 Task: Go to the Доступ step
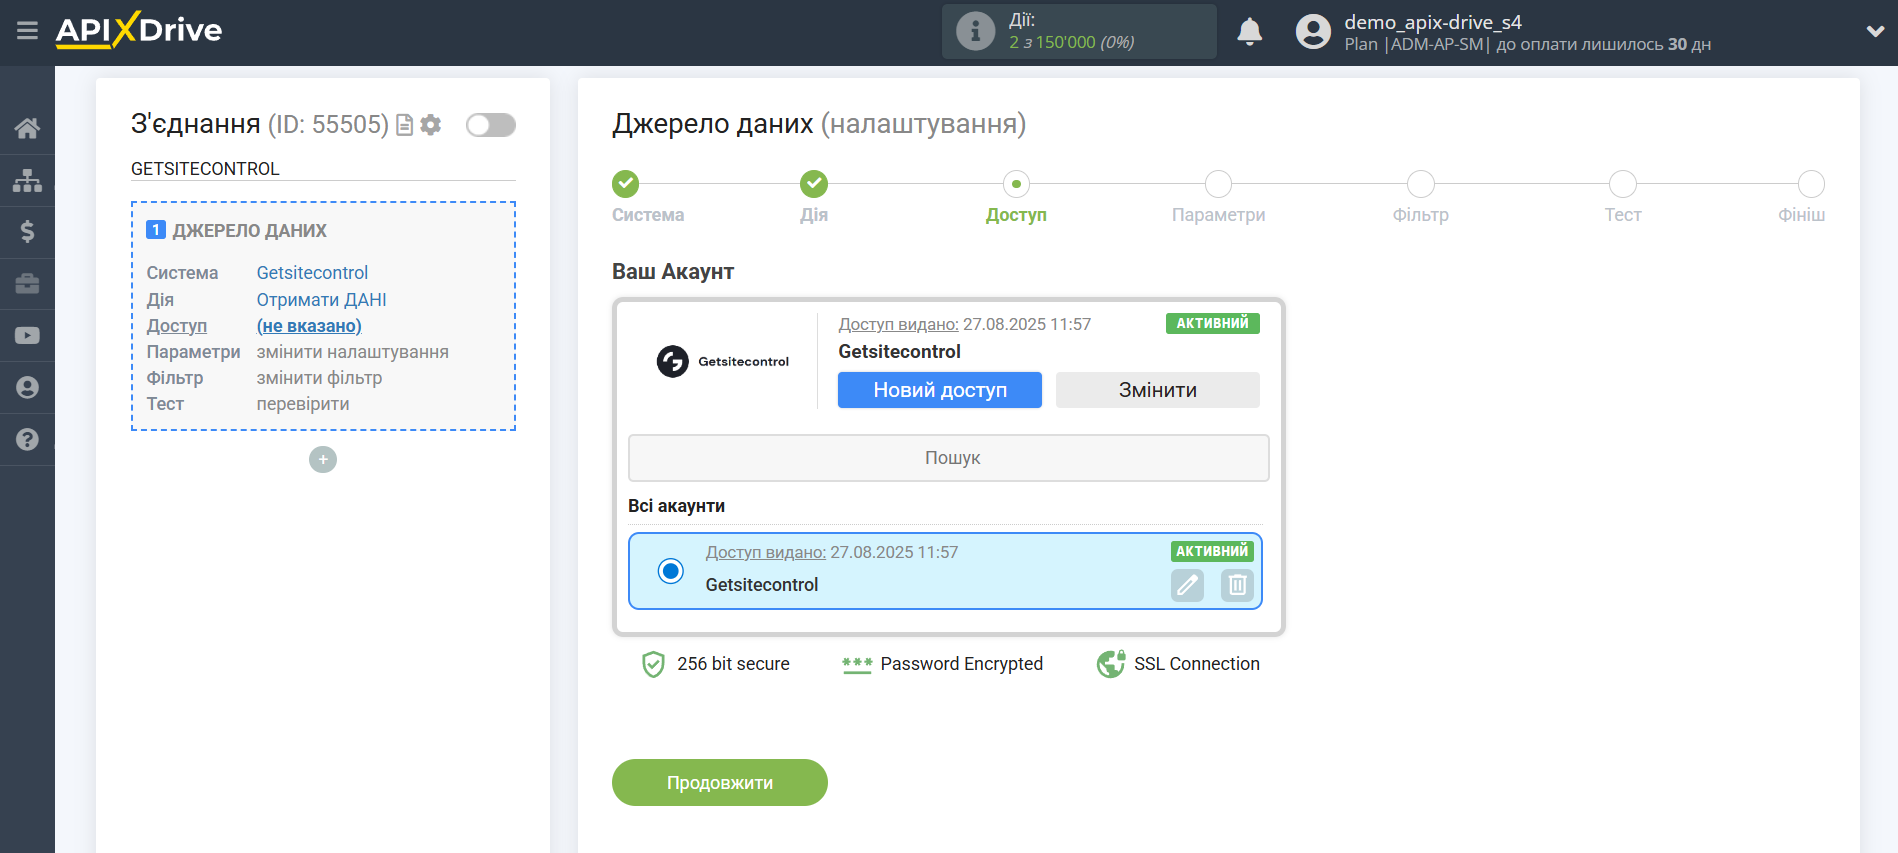1016,184
